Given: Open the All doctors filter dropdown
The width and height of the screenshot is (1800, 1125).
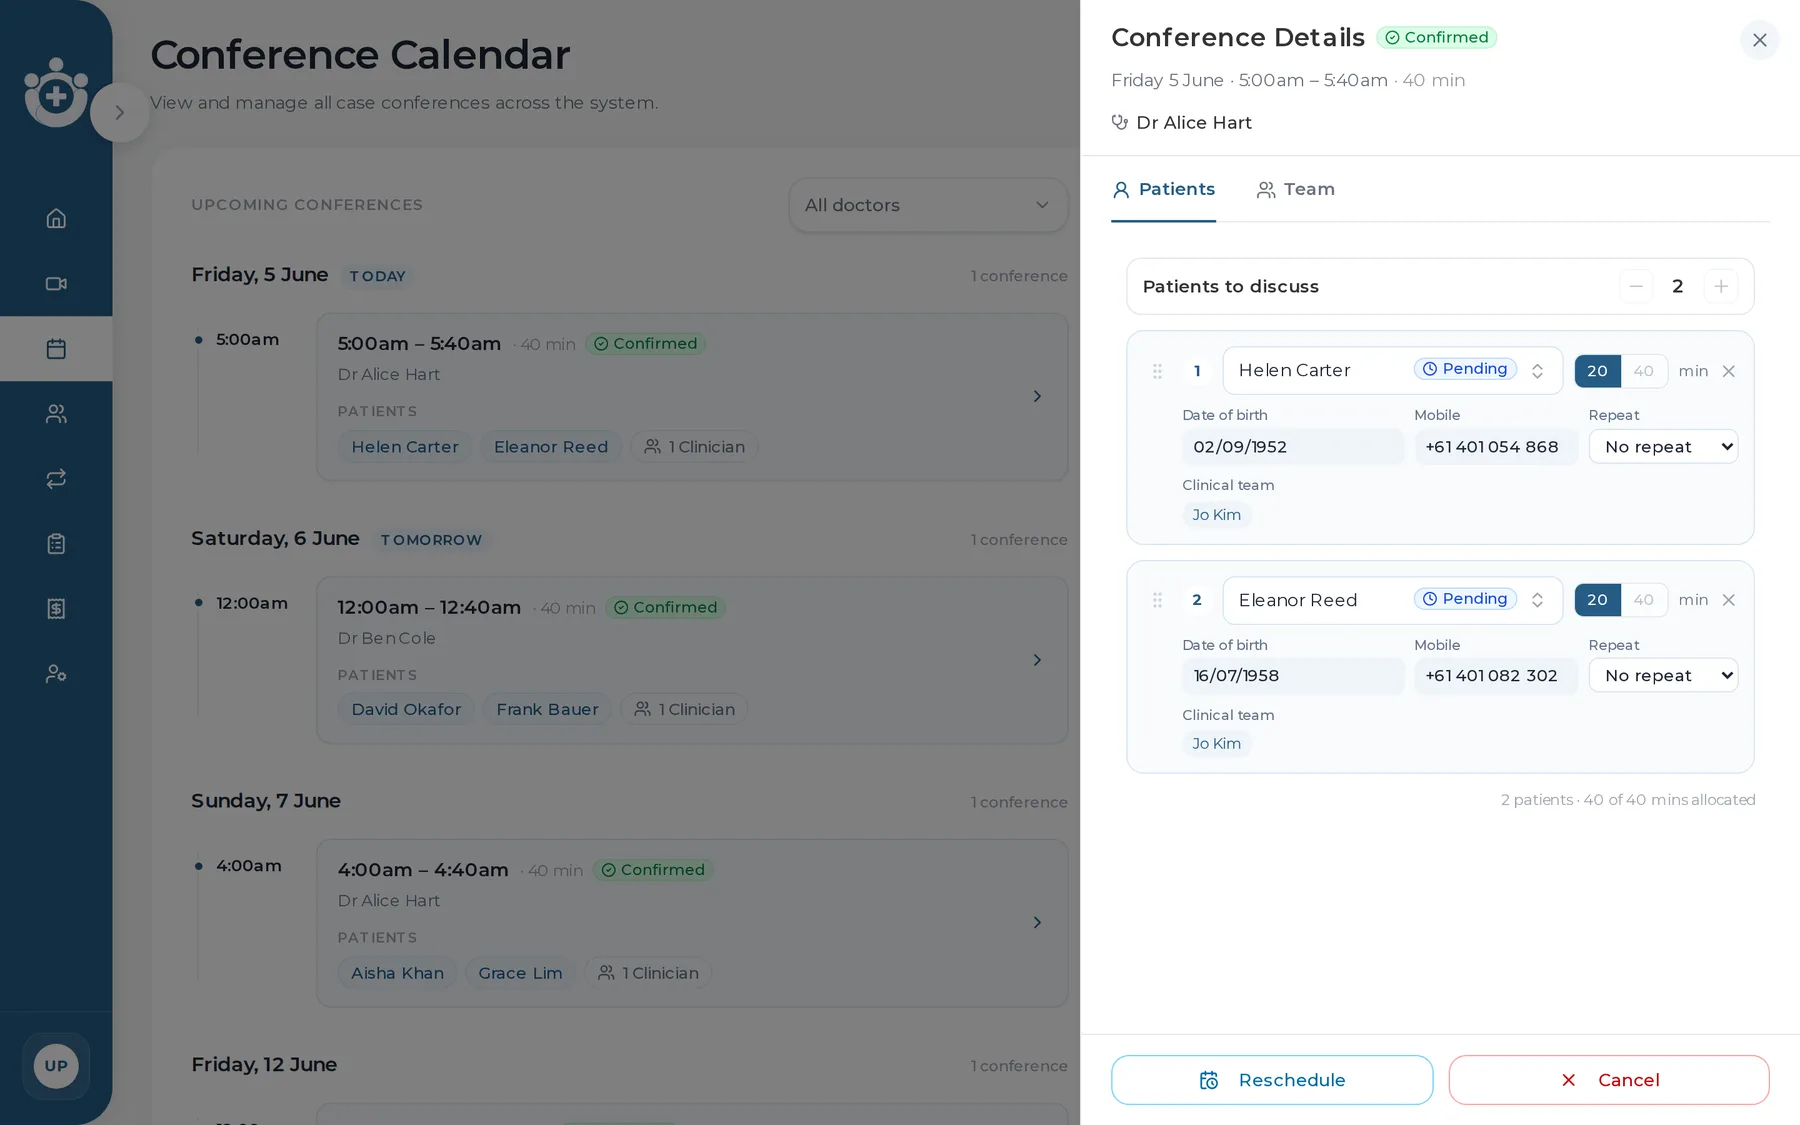Looking at the screenshot, I should click(x=928, y=205).
